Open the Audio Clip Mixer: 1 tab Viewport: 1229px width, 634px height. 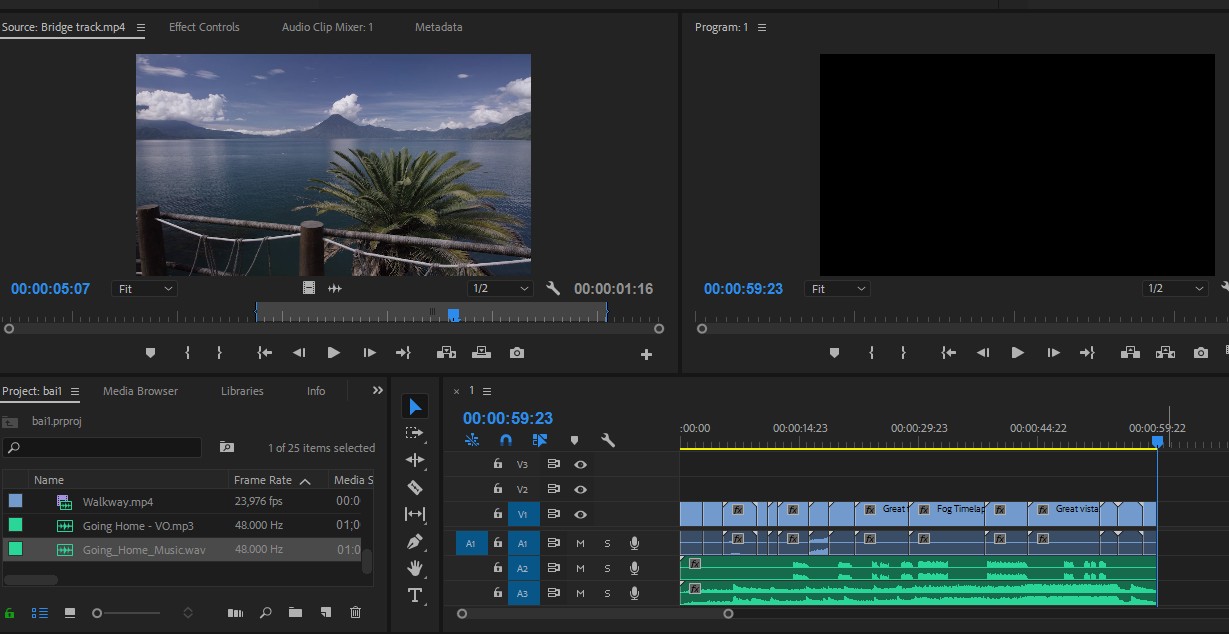327,27
